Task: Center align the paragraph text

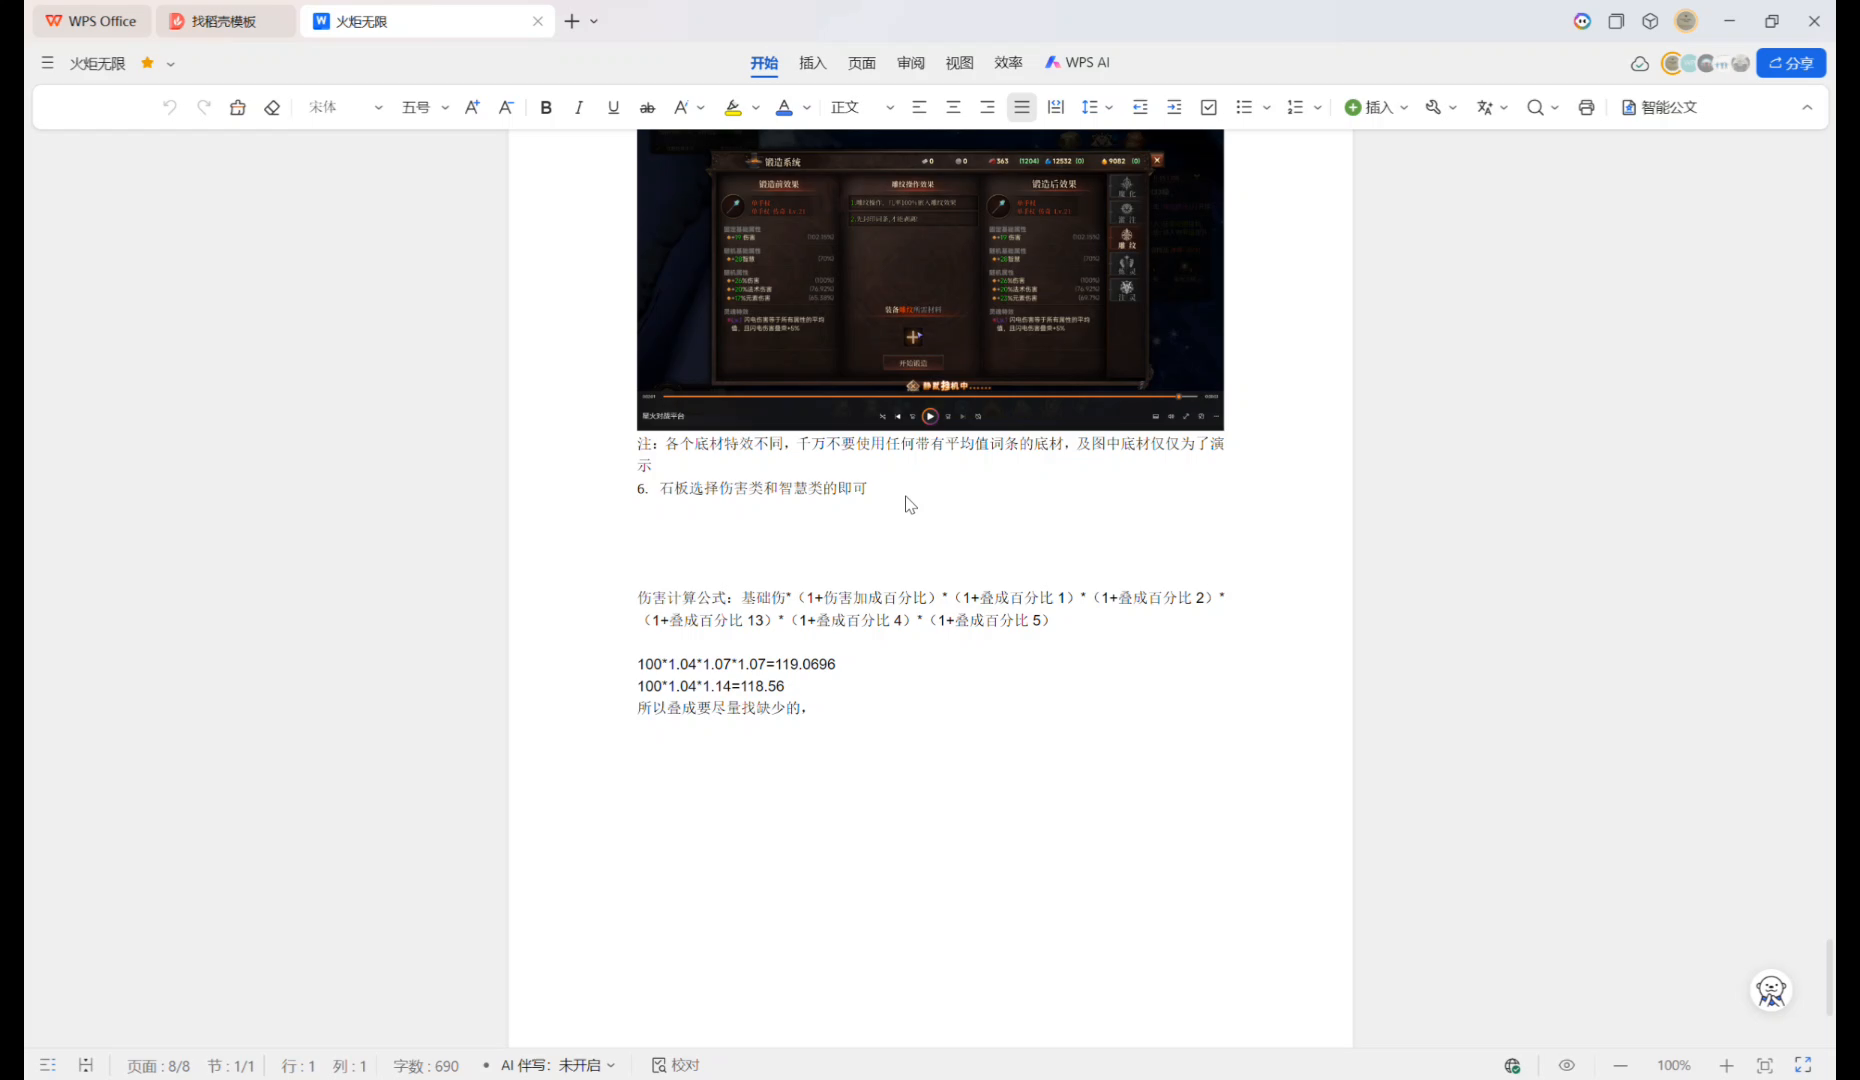Action: [x=953, y=107]
